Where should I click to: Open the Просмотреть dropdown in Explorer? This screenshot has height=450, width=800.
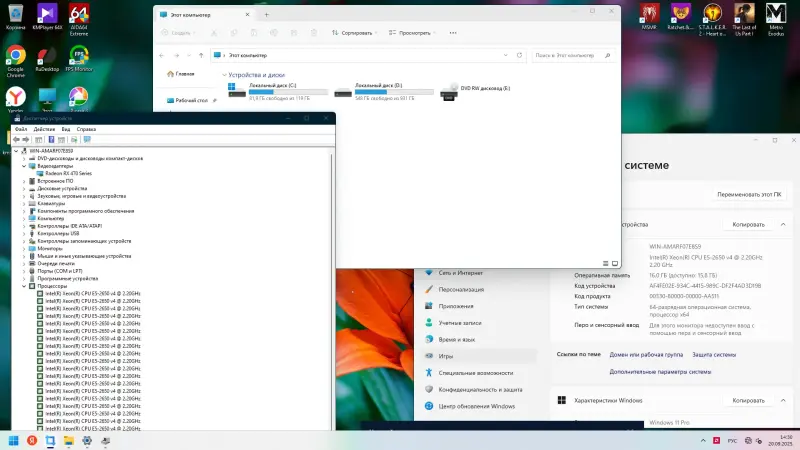click(x=412, y=33)
